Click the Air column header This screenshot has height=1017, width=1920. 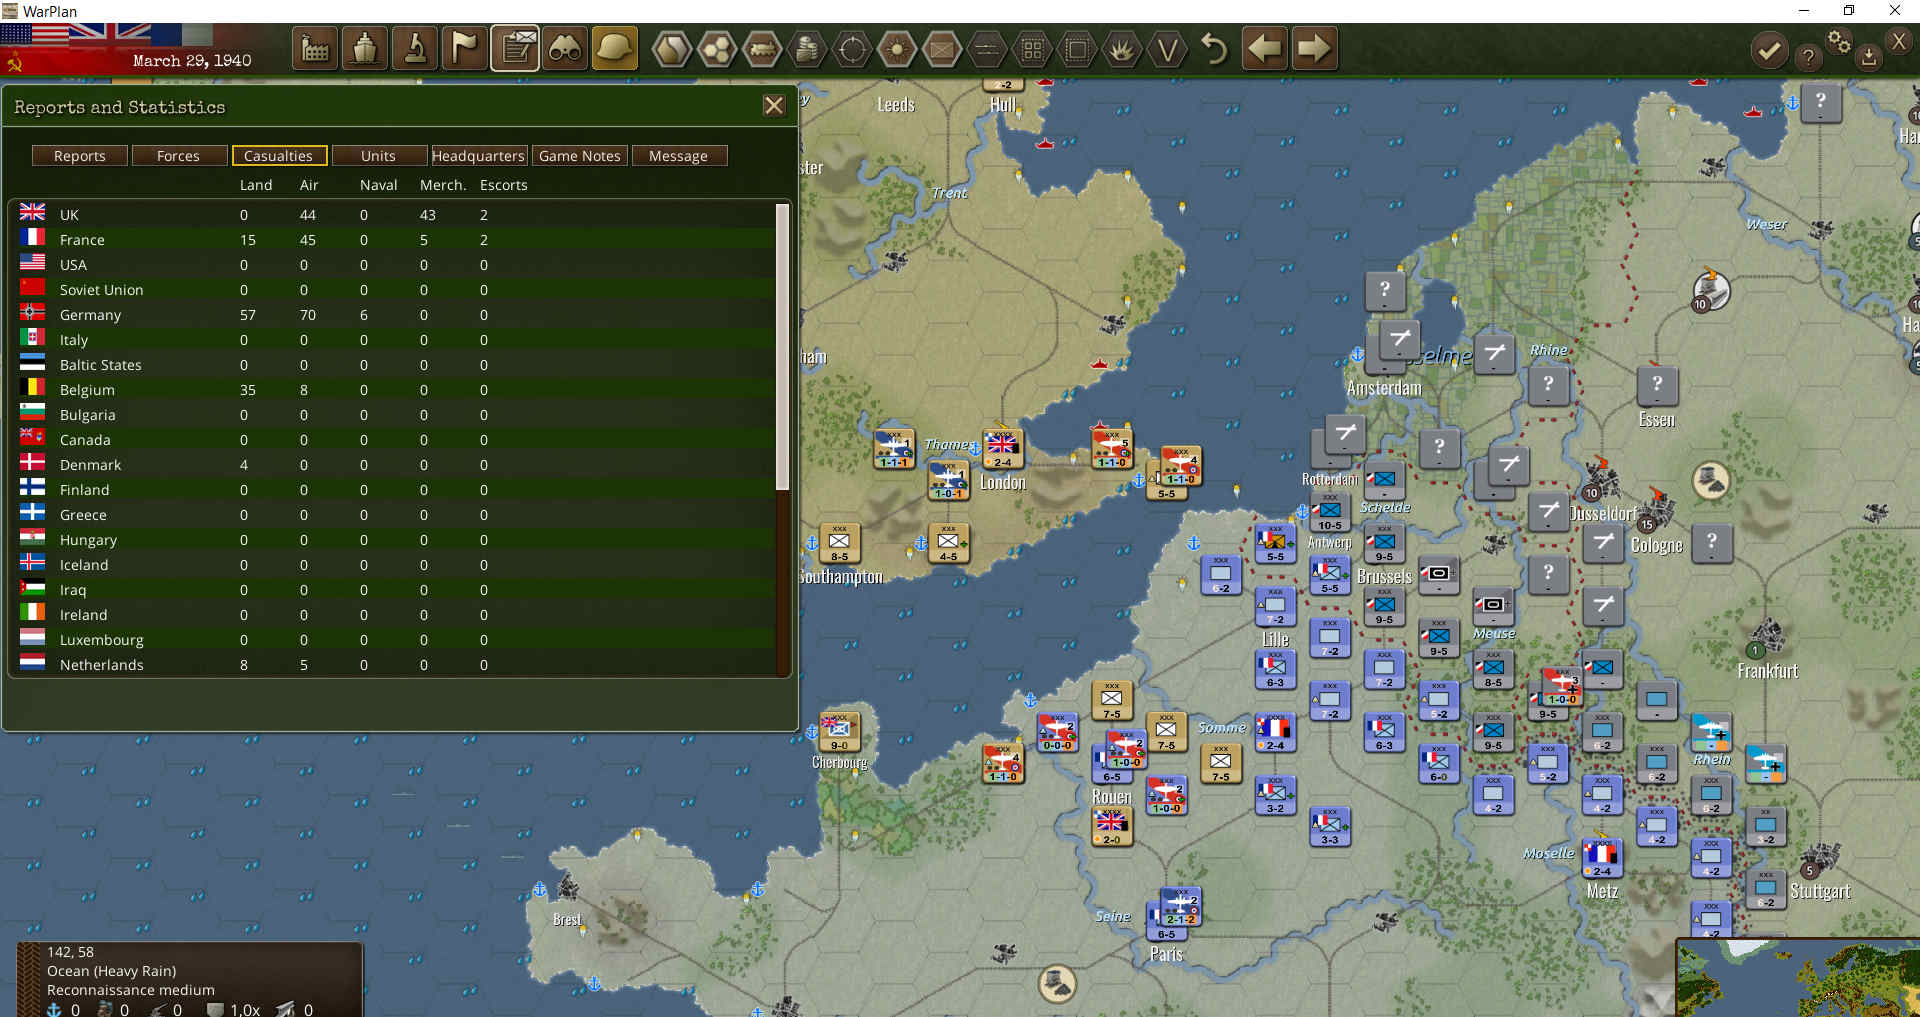(x=309, y=185)
